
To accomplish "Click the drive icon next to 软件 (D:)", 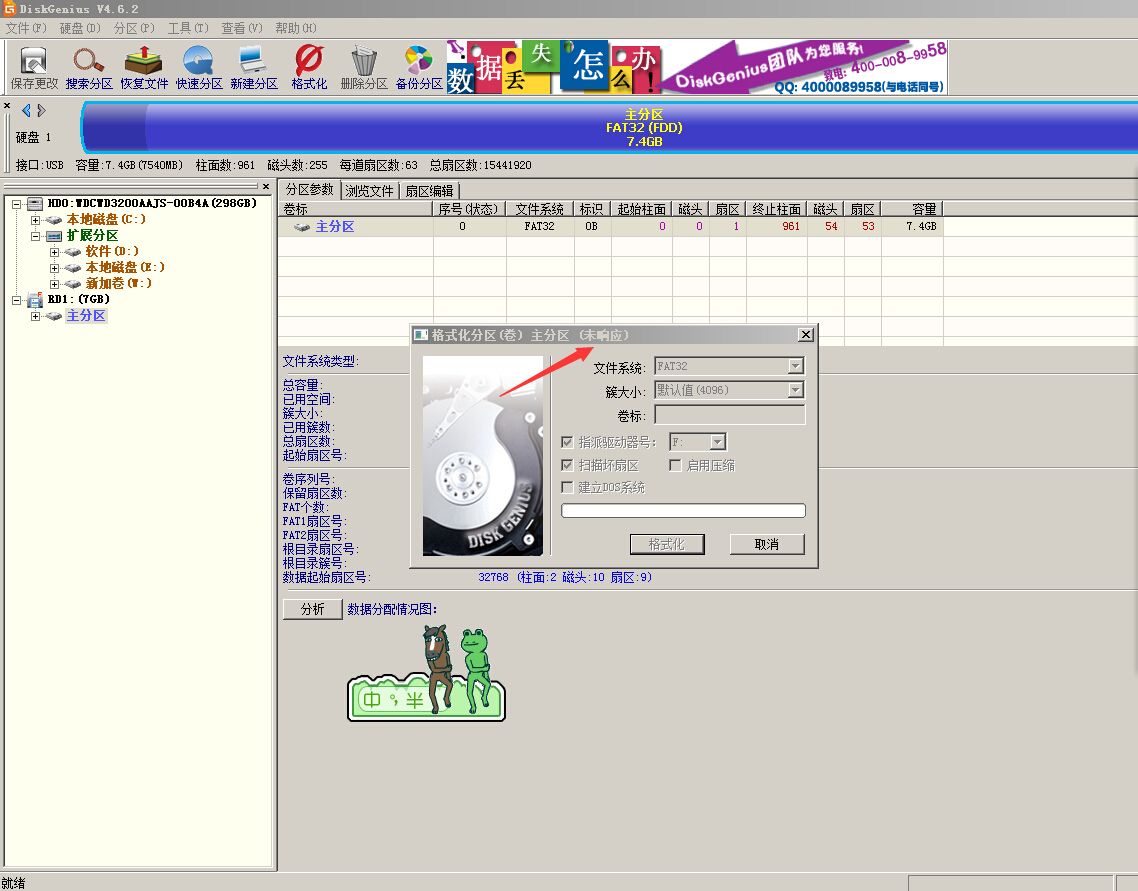I will tap(73, 252).
